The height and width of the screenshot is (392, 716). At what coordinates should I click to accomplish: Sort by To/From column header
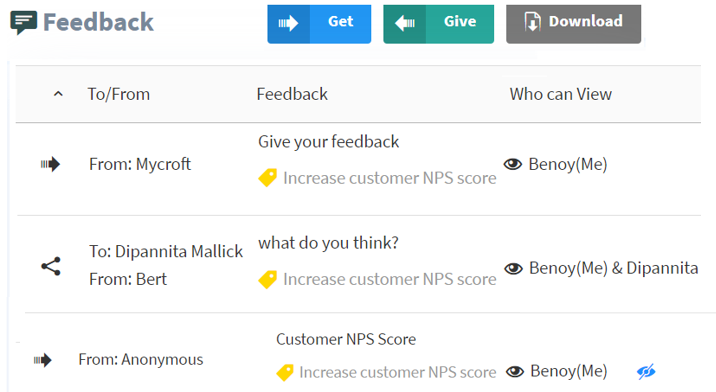point(119,94)
